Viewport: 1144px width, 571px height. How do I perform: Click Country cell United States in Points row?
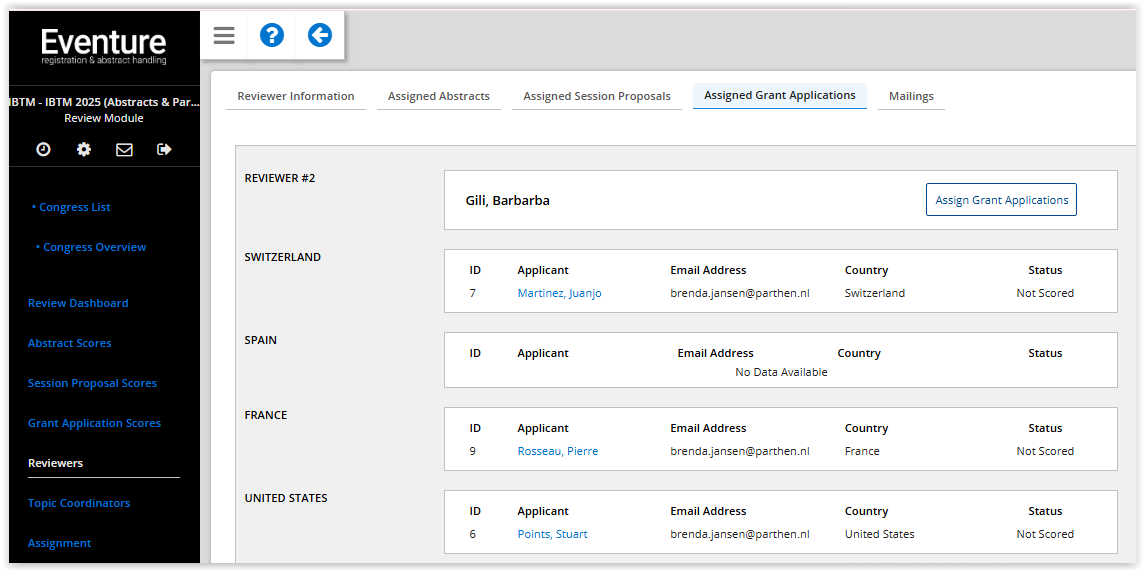pos(879,535)
